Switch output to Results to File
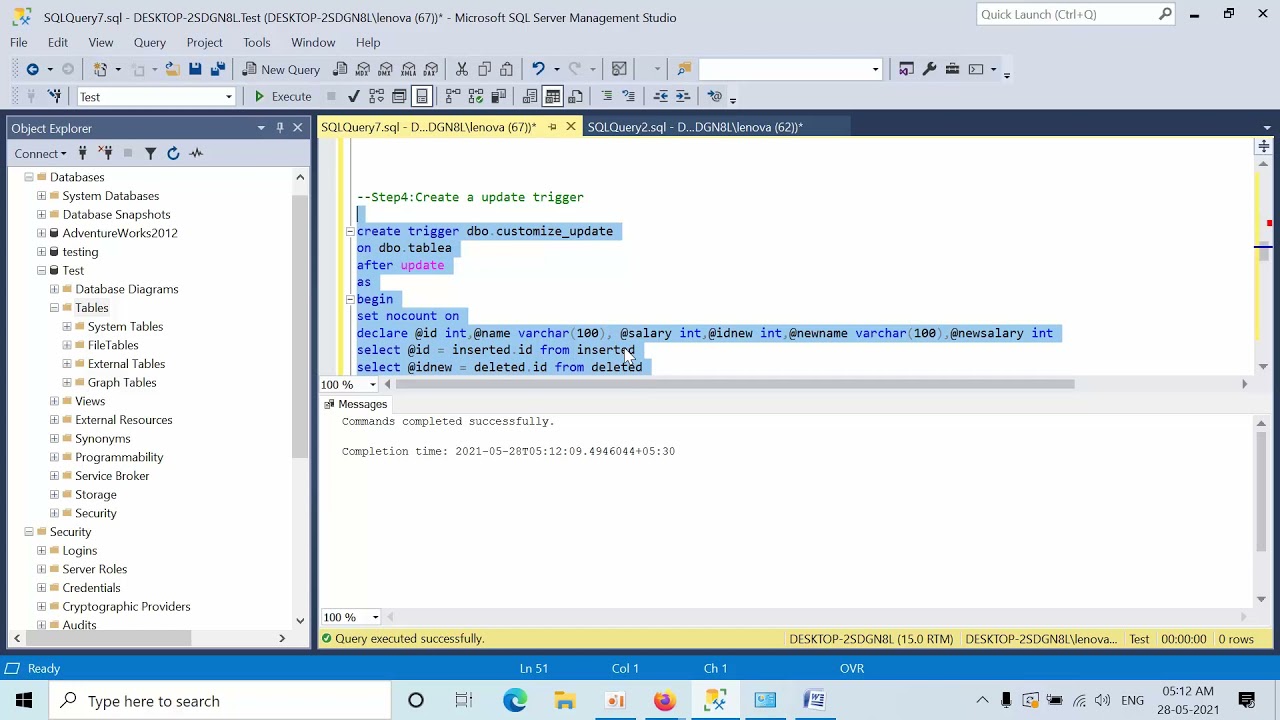Screen dimensions: 1280x720 pyautogui.click(x=575, y=96)
